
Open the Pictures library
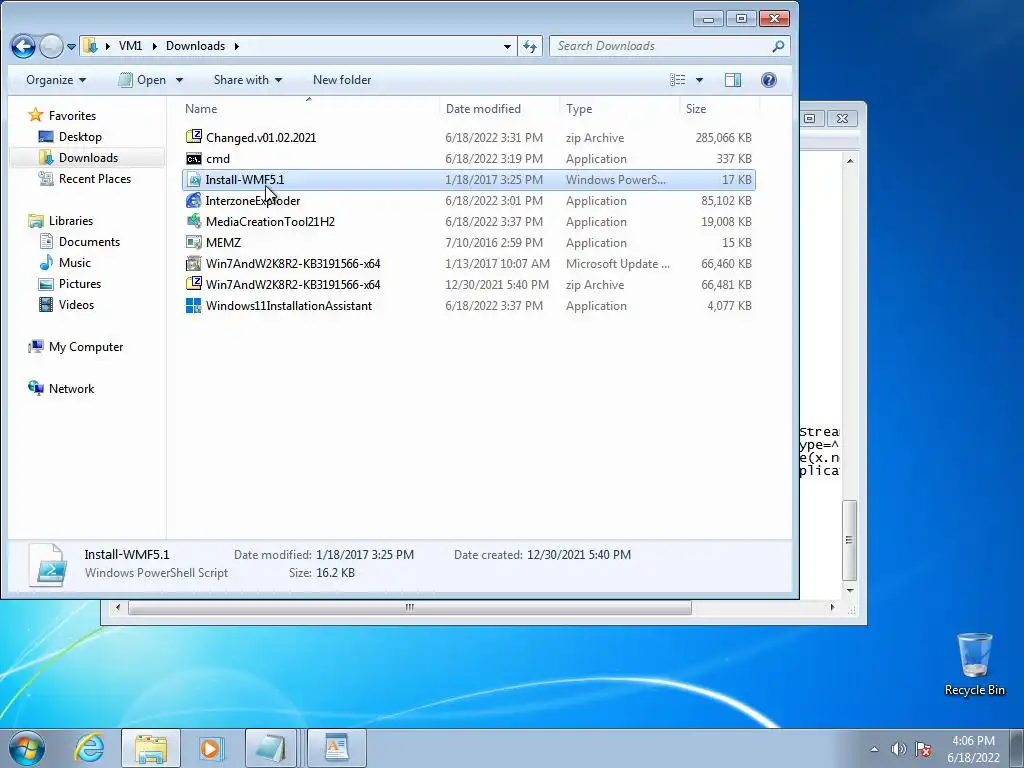coord(80,283)
